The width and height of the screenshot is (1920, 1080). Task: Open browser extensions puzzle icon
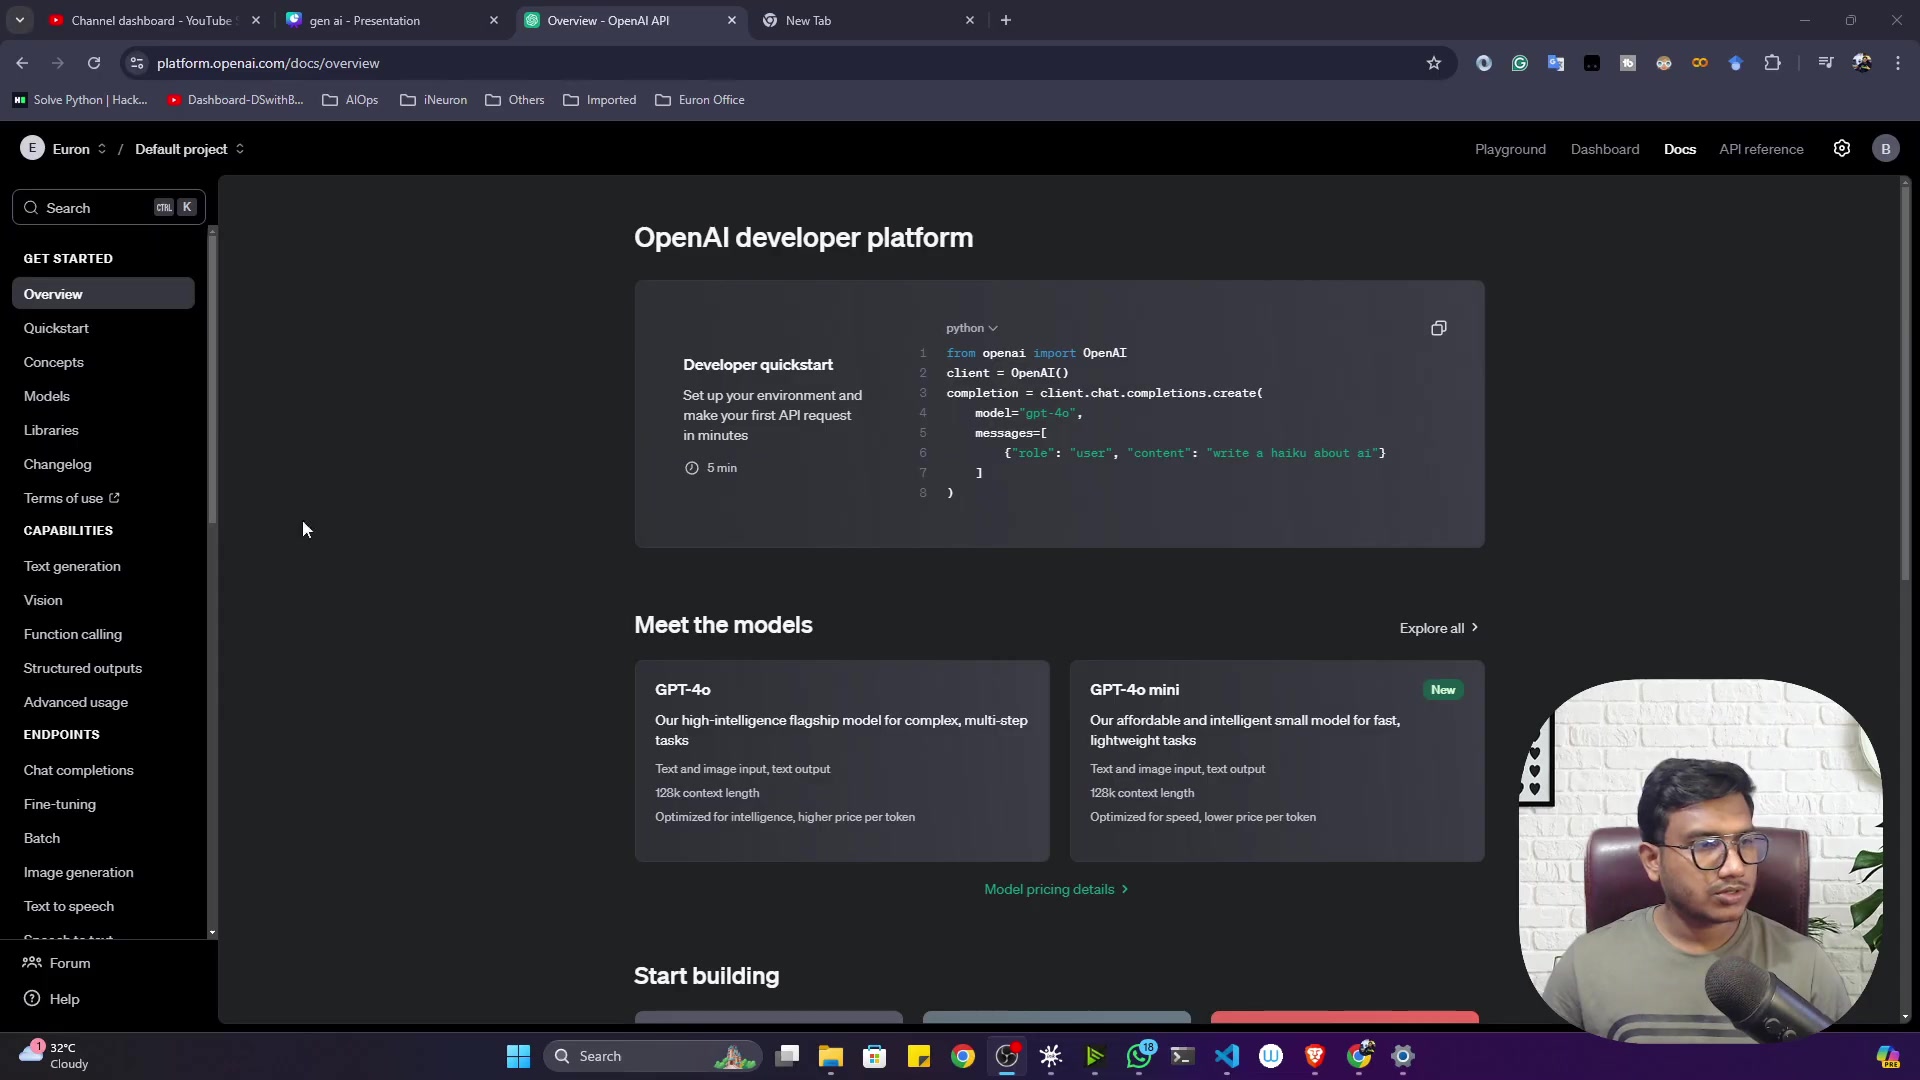(x=1772, y=63)
